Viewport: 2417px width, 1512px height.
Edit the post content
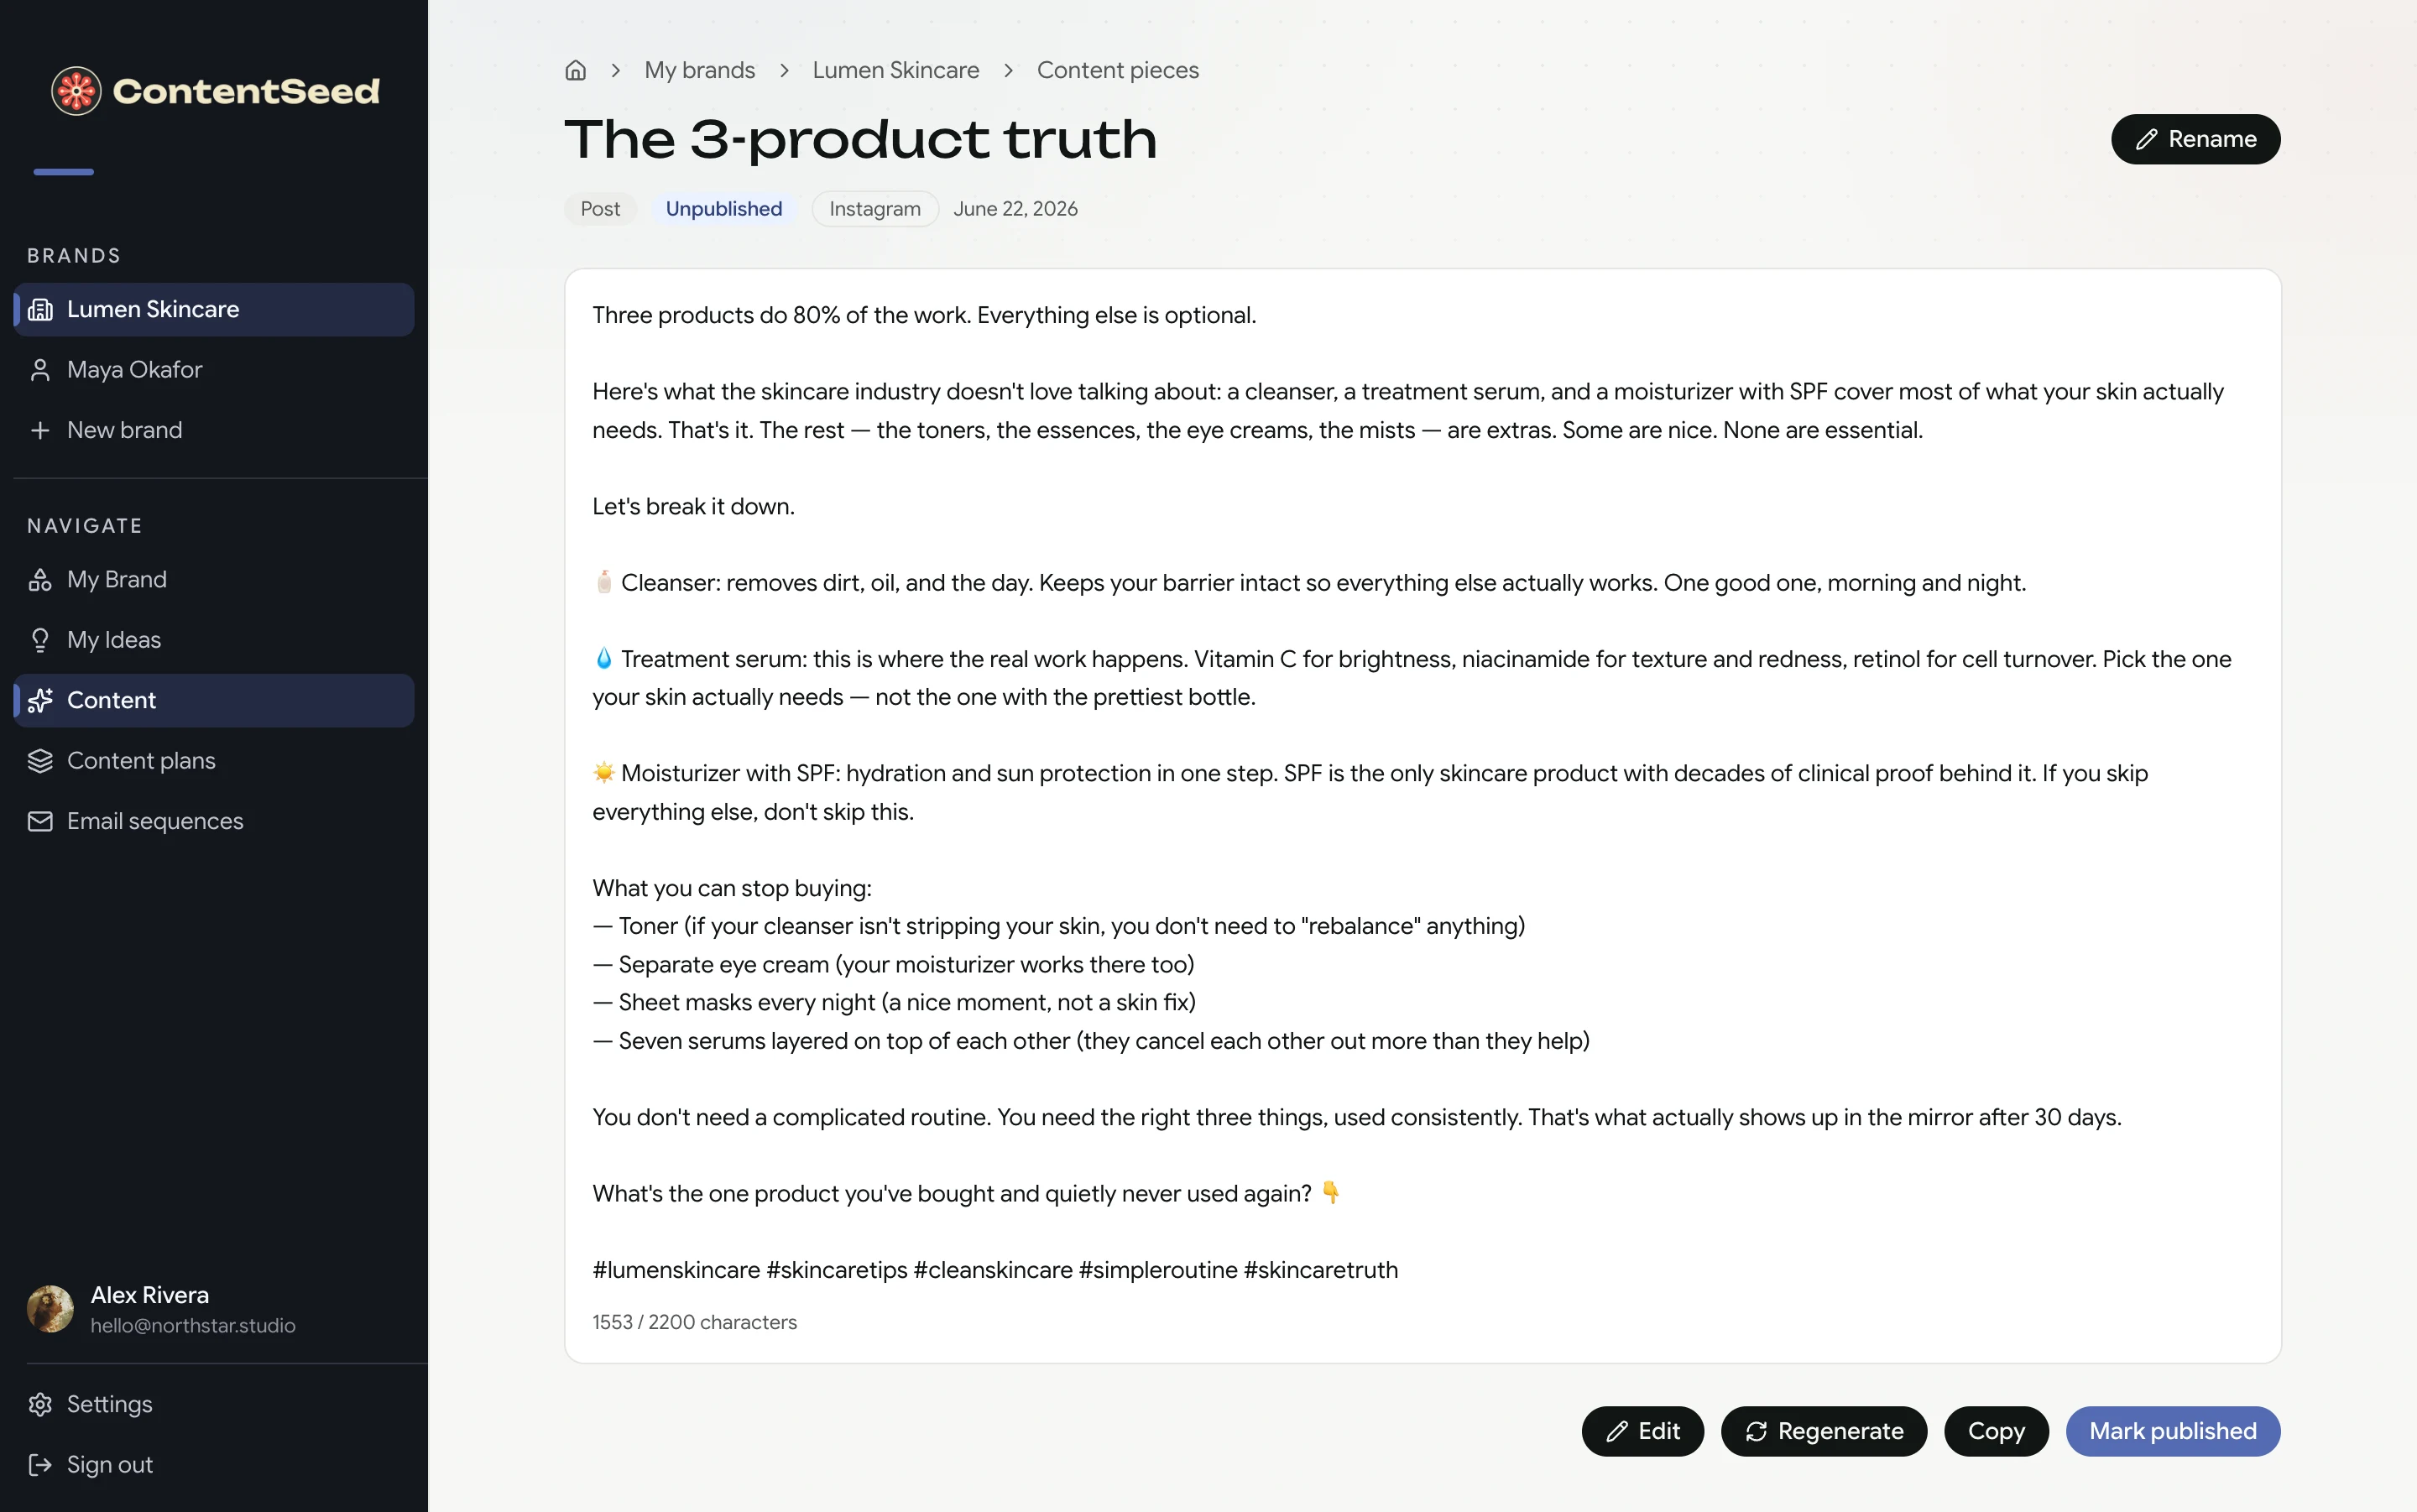[x=1642, y=1431]
